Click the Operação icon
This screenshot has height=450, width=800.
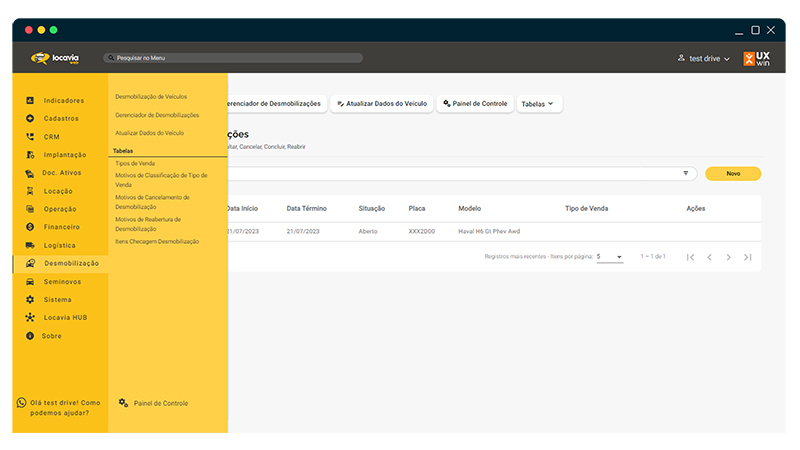coord(30,209)
